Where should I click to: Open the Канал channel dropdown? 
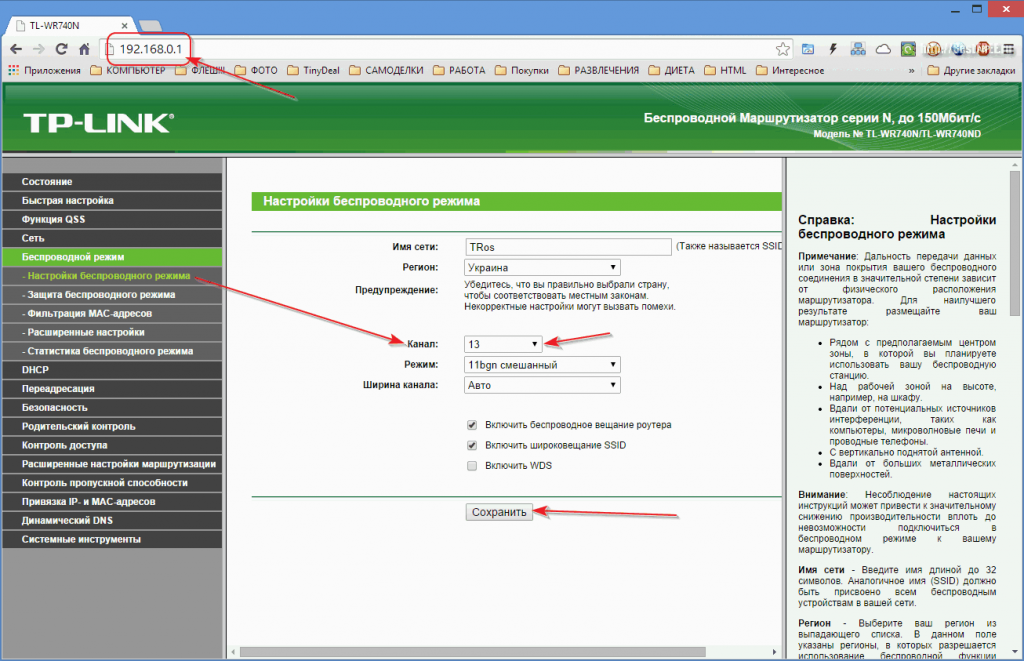coord(503,344)
